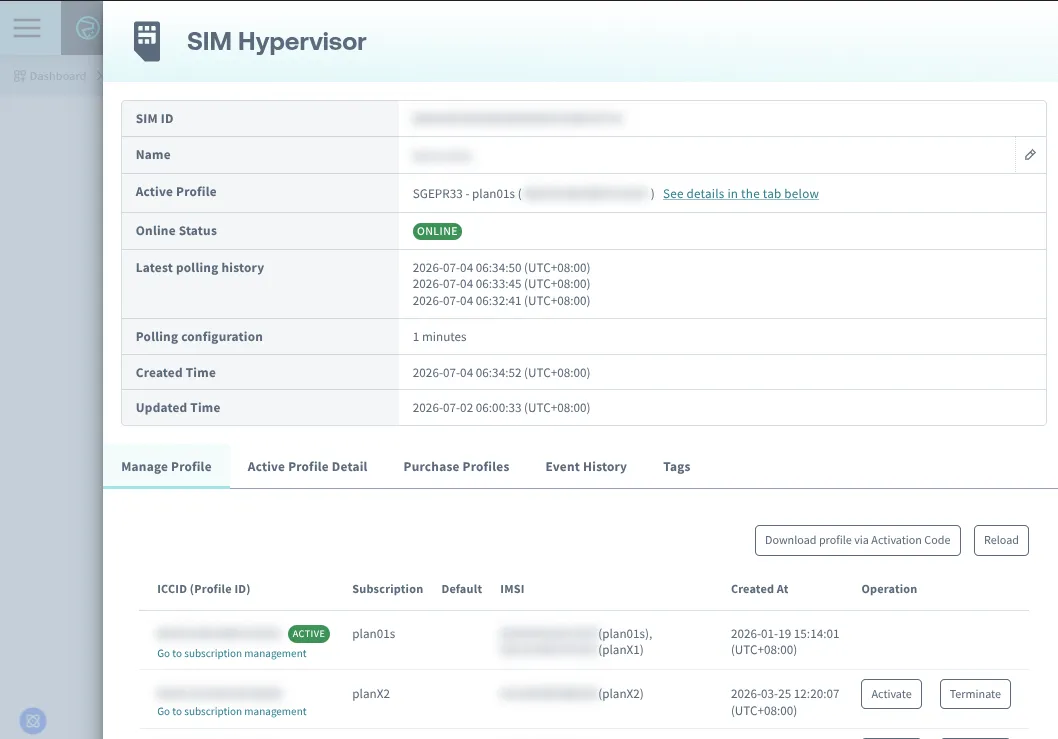
Task: Click Updated Time value 2026-07-02 06:00:33
Action: tap(501, 408)
